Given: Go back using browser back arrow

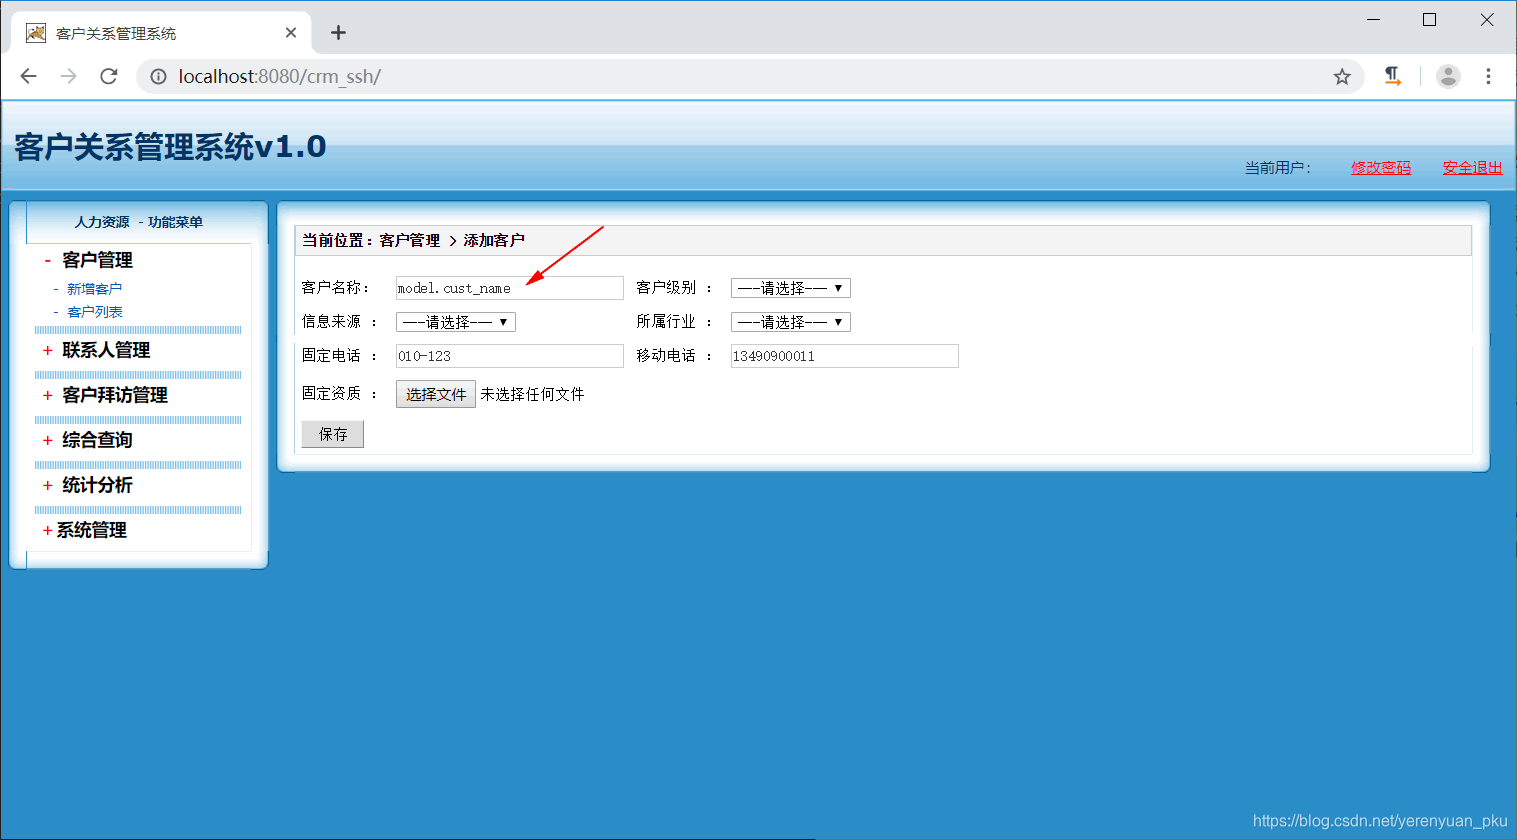Looking at the screenshot, I should 28,76.
